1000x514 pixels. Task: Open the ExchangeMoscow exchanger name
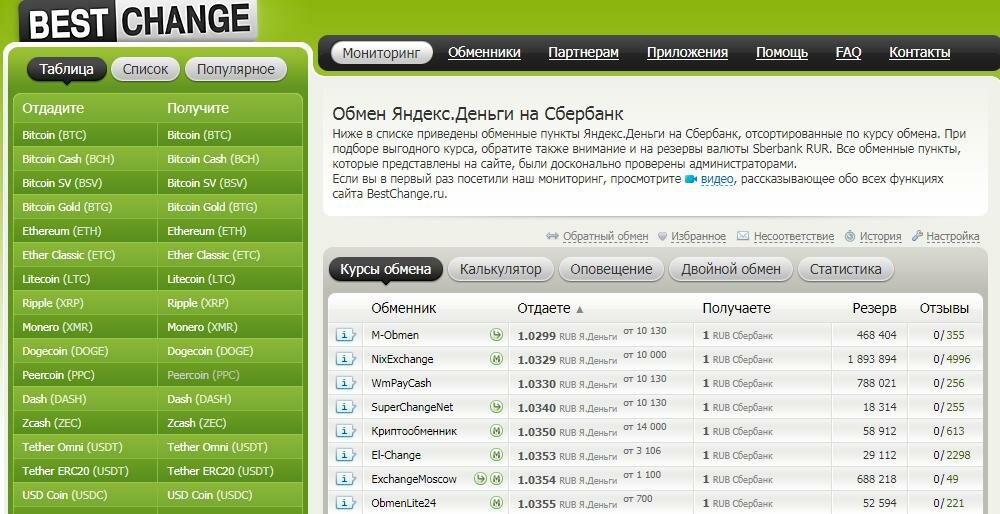[x=414, y=479]
